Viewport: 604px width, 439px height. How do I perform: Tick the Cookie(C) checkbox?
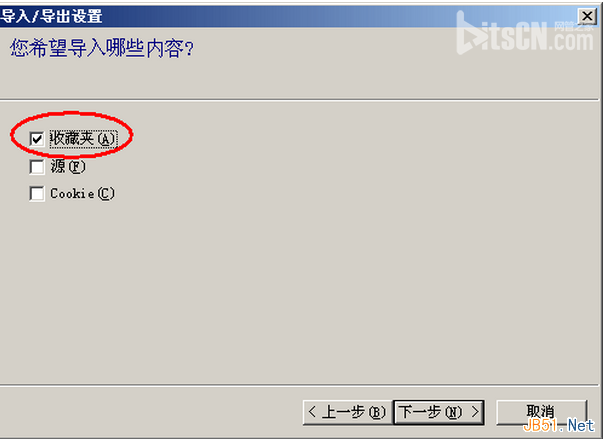[x=37, y=193]
